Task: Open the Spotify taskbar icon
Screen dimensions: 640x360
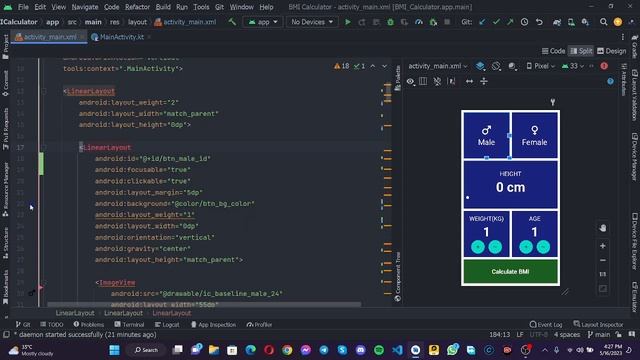Action: pos(379,350)
